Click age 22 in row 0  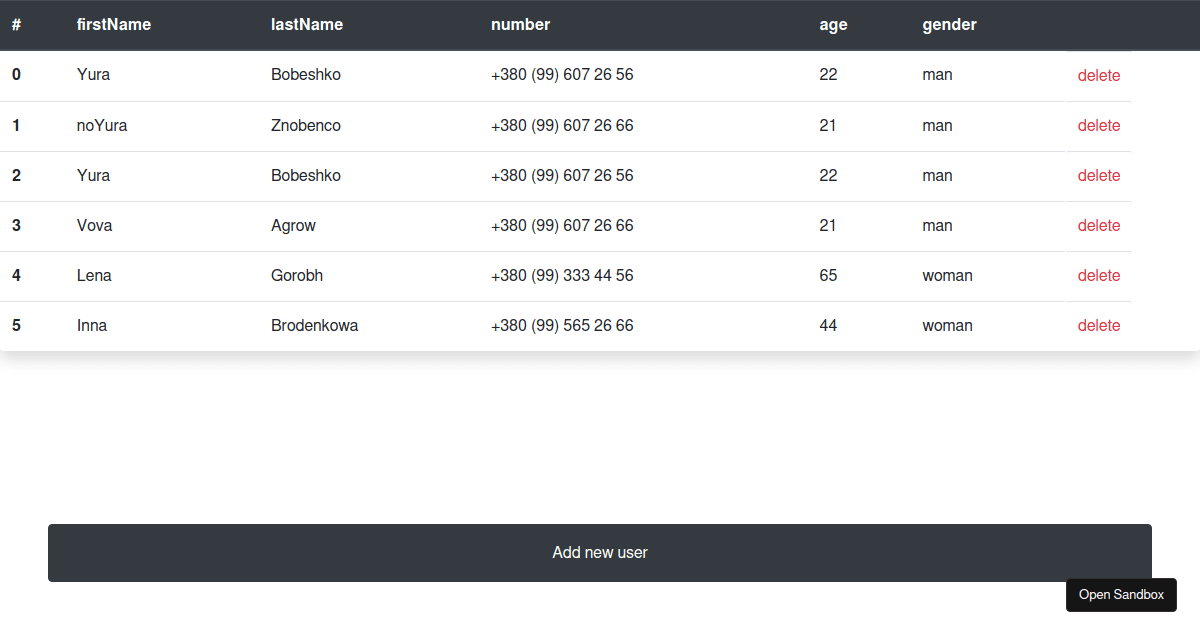[x=828, y=75]
